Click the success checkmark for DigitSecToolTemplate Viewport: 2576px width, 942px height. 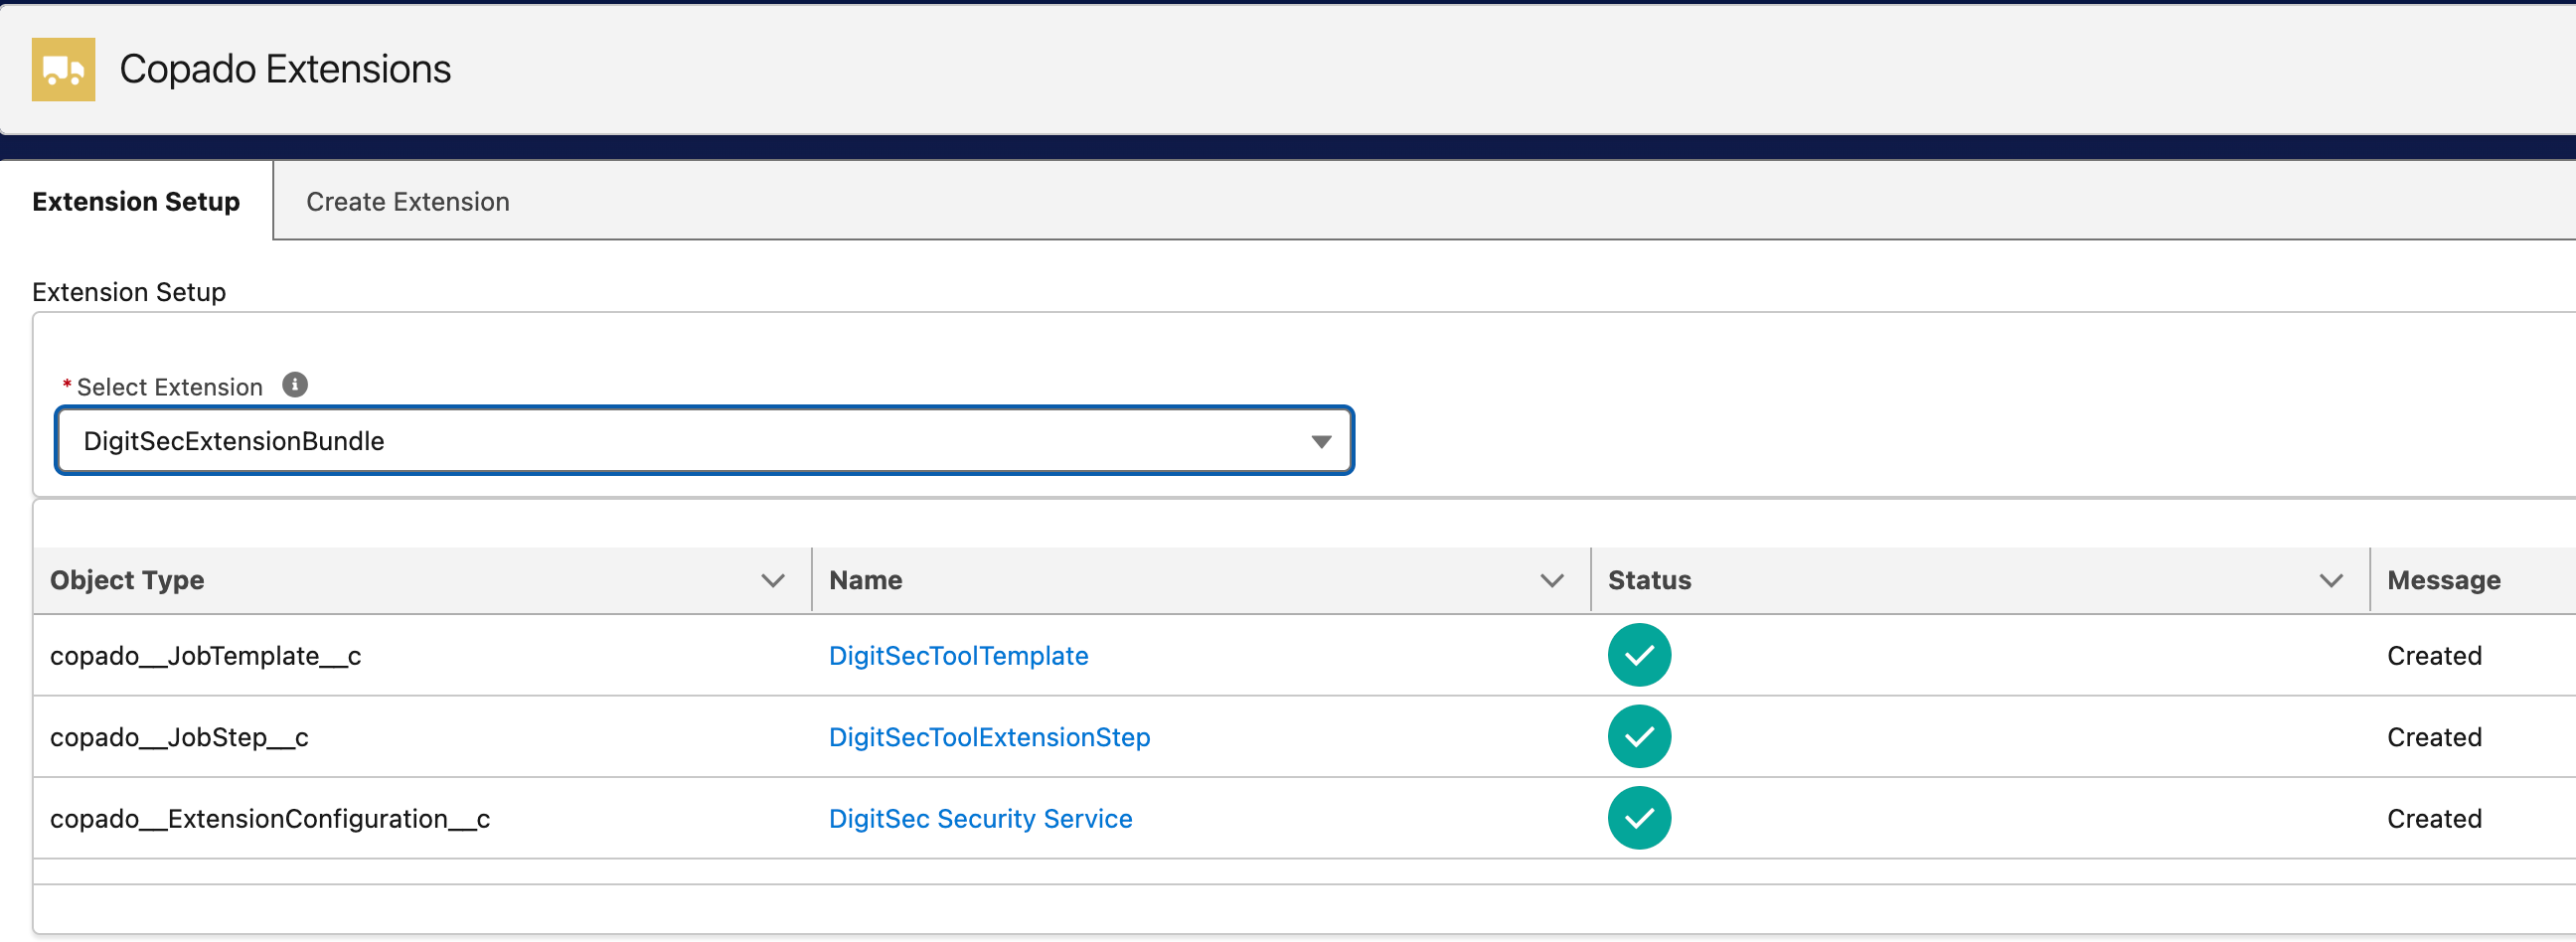click(1639, 655)
